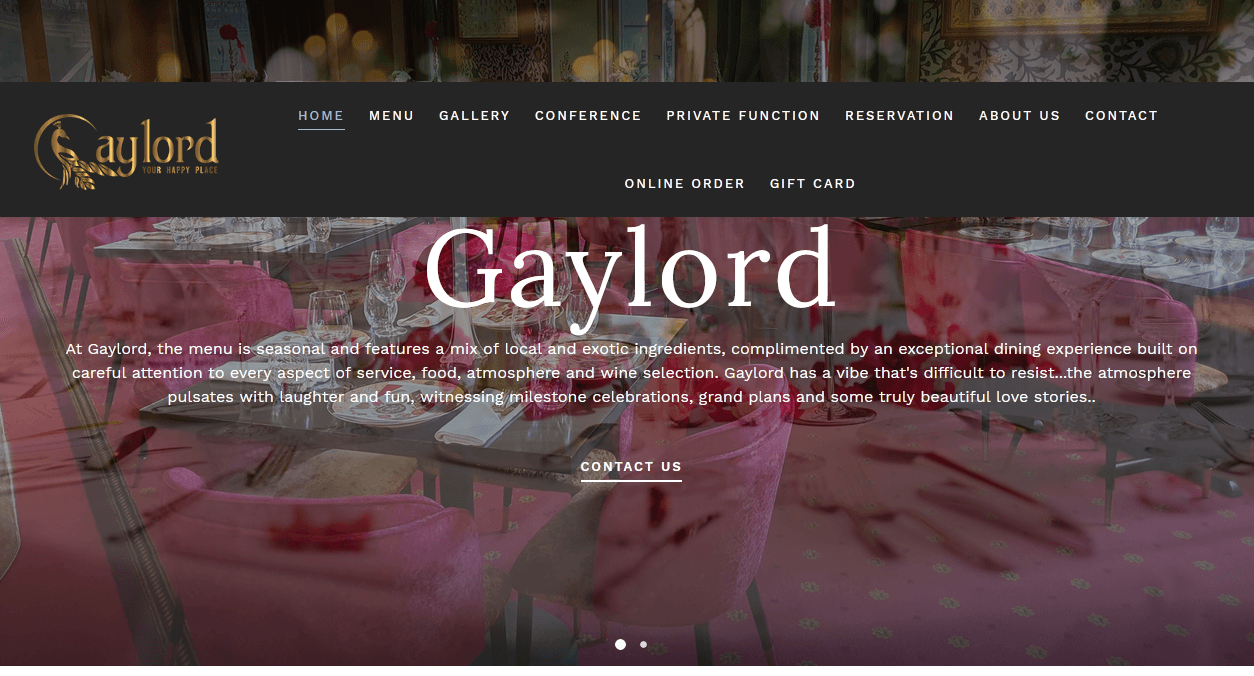The height and width of the screenshot is (676, 1254).
Task: Click the top banner image strip
Action: coord(627,41)
